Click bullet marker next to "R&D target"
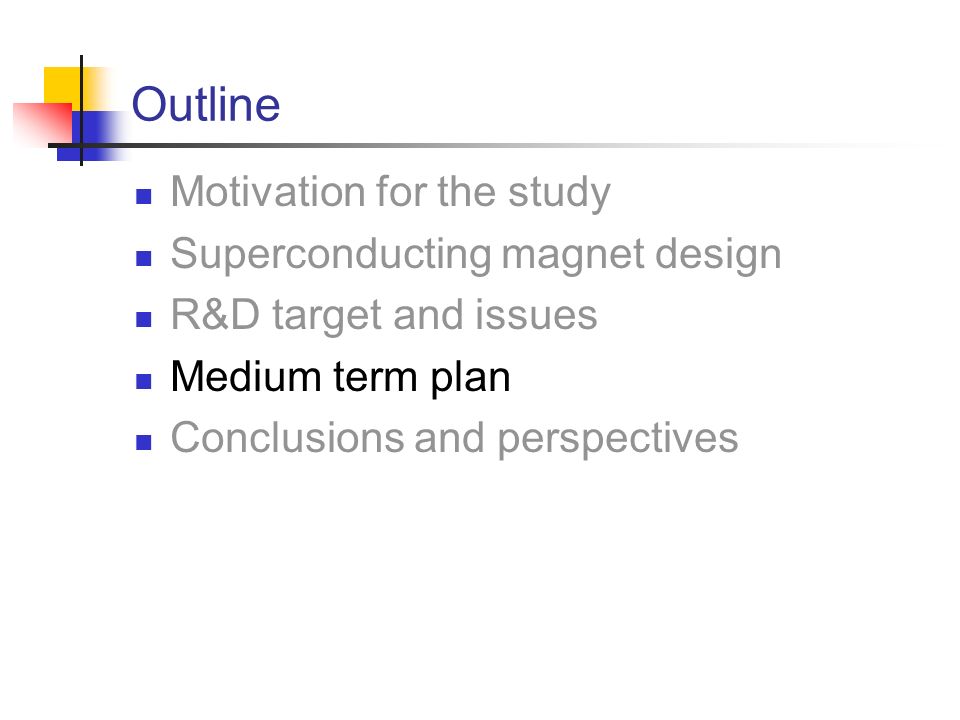 [x=143, y=320]
